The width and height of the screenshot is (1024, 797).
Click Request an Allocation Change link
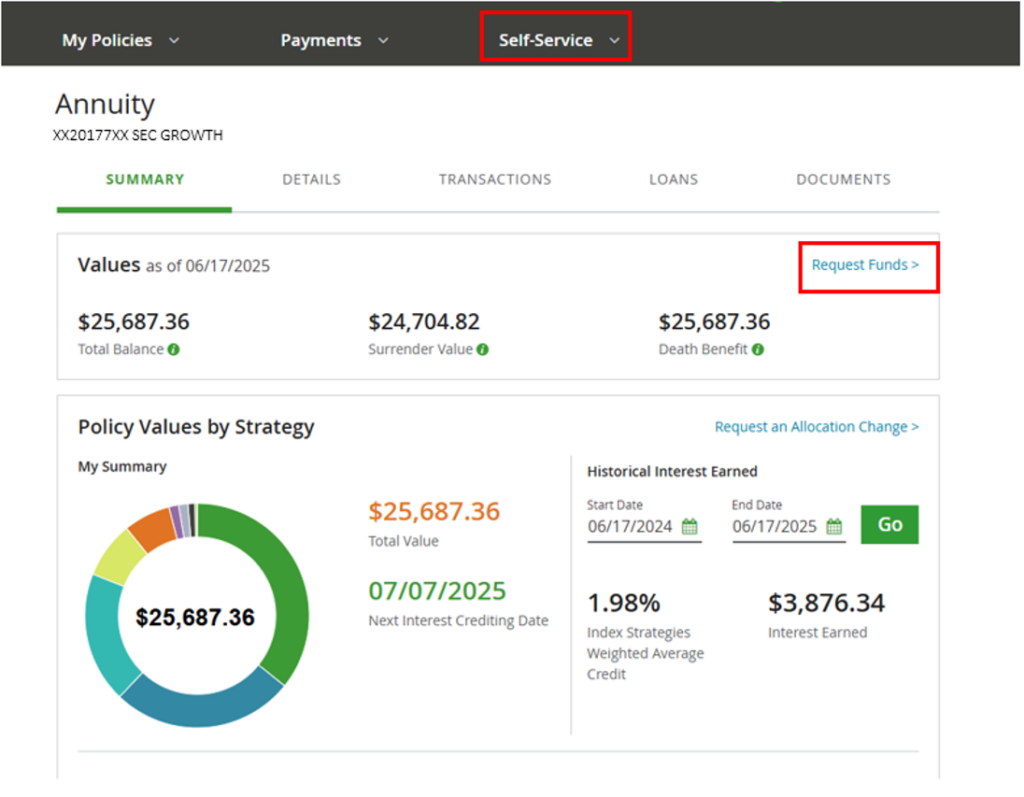point(816,427)
